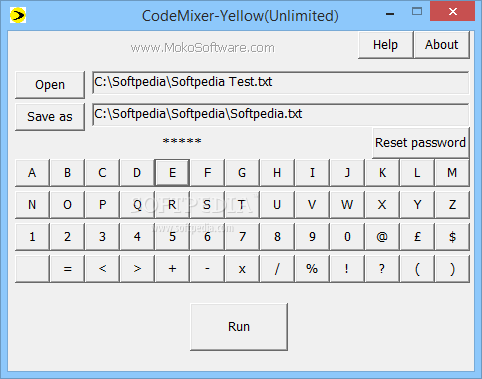Click the Q key button
The image size is (482, 379).
point(137,205)
